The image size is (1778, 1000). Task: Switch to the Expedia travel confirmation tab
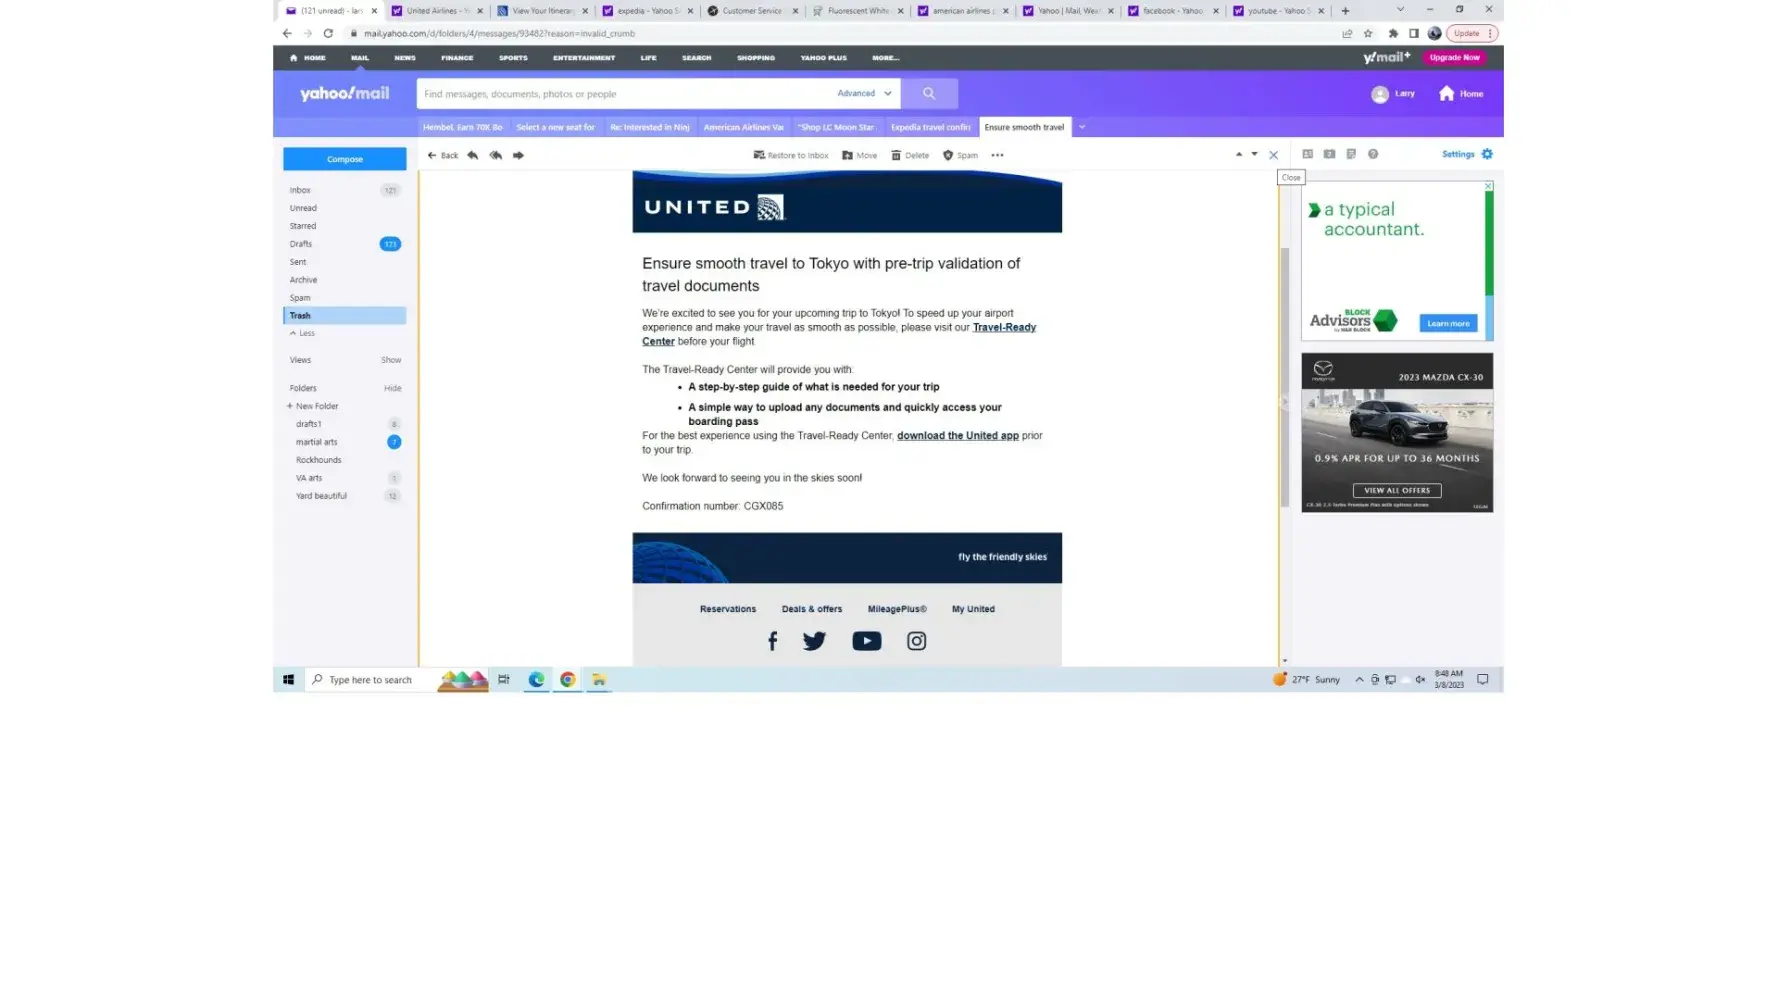tap(930, 127)
